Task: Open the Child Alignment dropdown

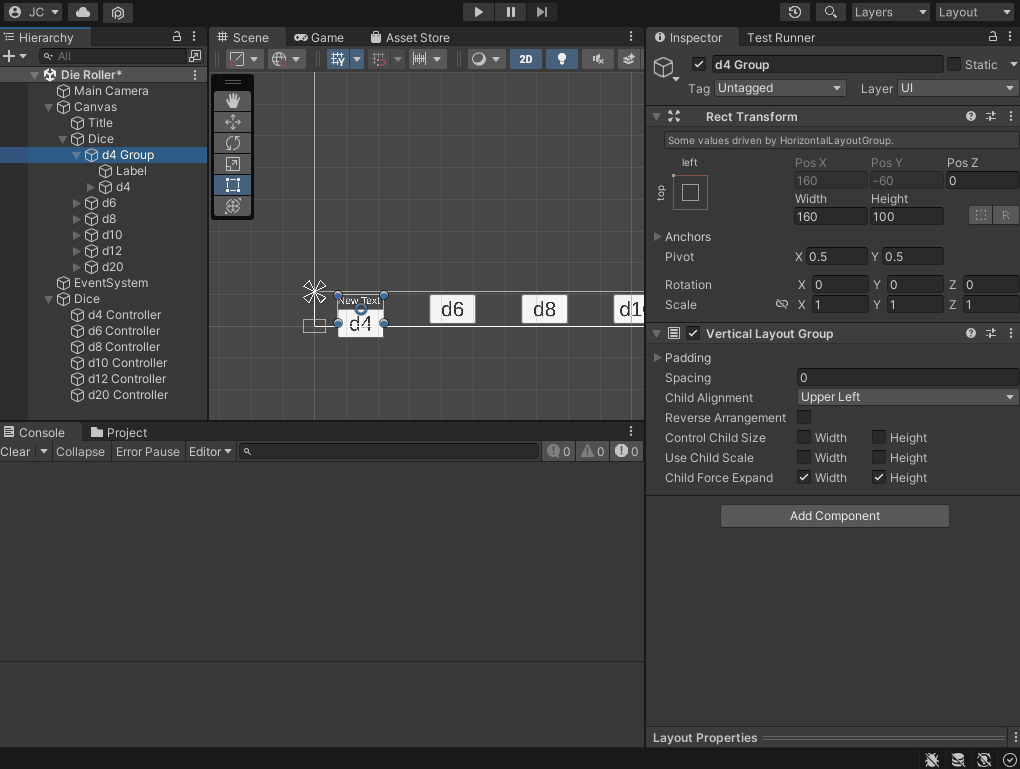Action: 907,397
